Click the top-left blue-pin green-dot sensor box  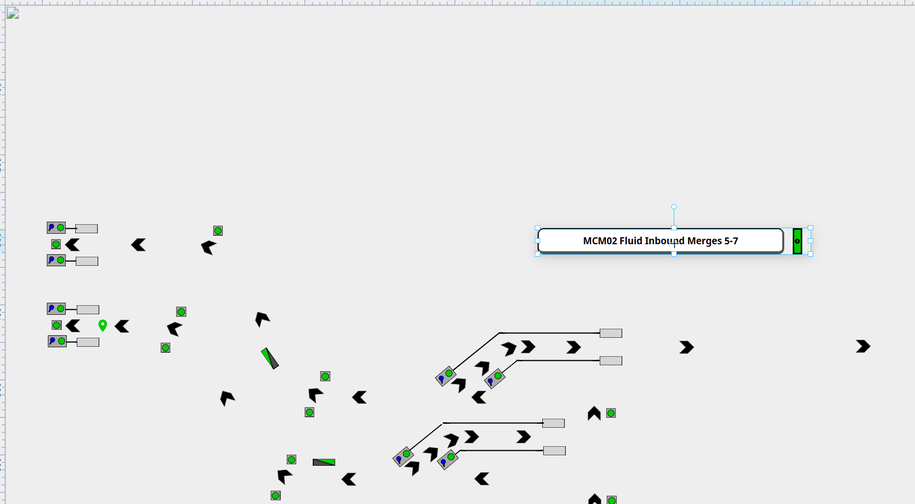pyautogui.click(x=56, y=228)
